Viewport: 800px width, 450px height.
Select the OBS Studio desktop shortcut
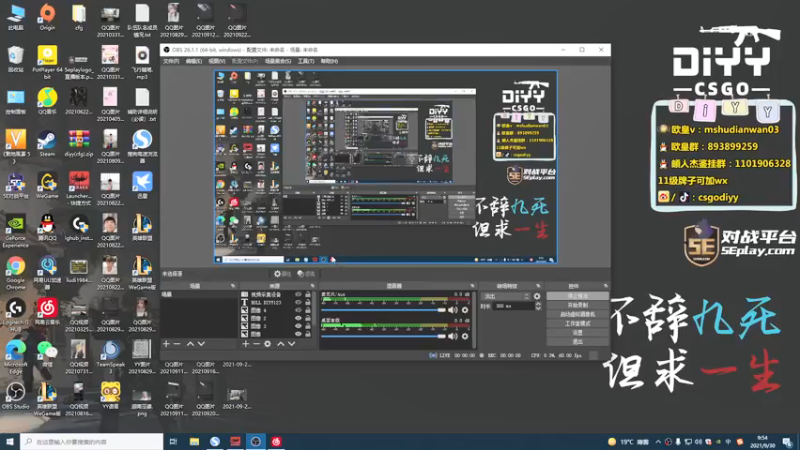tap(15, 396)
